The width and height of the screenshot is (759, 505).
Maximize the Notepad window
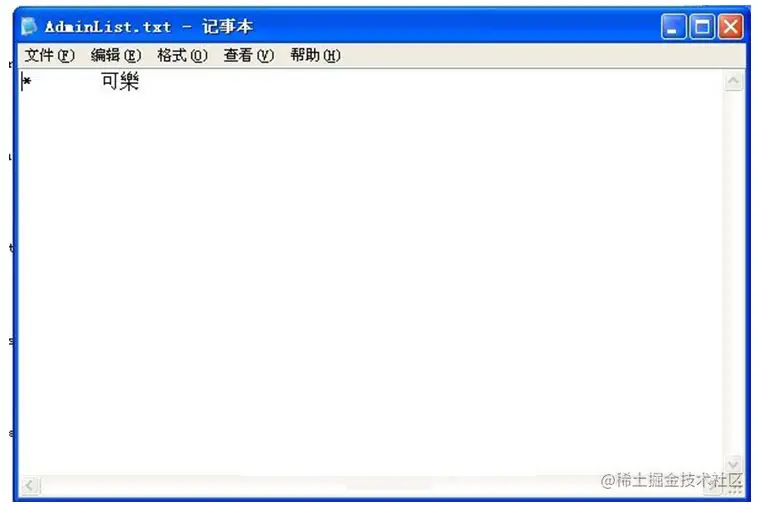pos(702,26)
